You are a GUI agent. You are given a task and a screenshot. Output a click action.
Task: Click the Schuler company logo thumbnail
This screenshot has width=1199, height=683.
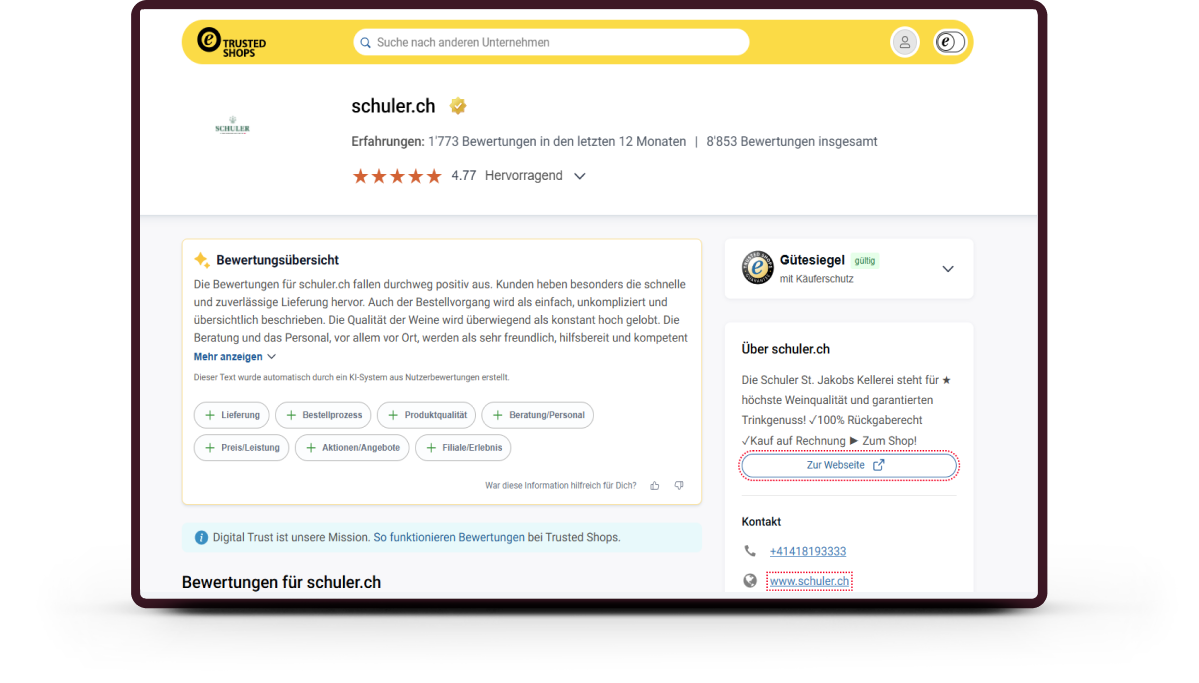(232, 125)
